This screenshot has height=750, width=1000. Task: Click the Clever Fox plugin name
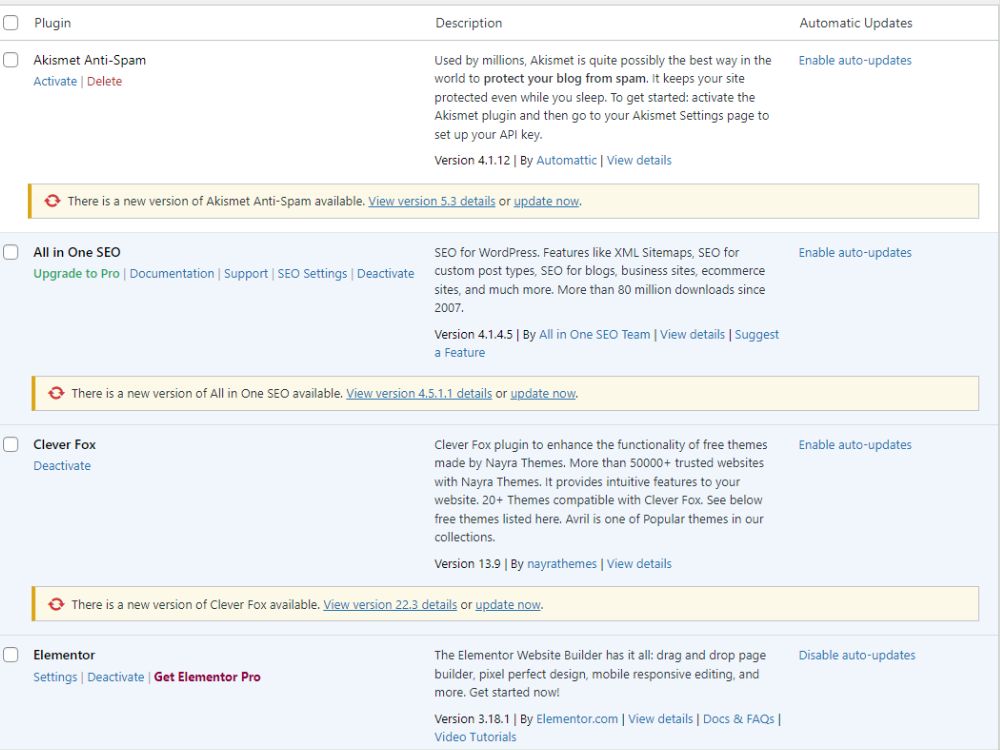pyautogui.click(x=64, y=445)
